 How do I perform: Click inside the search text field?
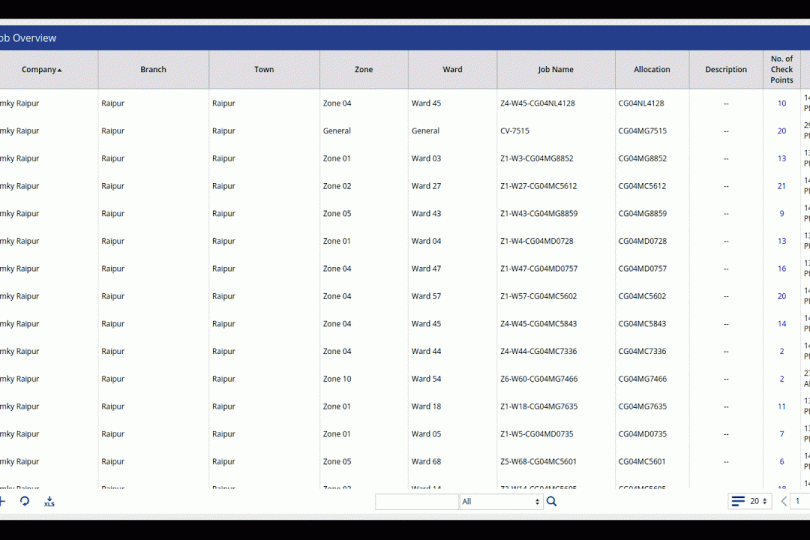tap(416, 501)
